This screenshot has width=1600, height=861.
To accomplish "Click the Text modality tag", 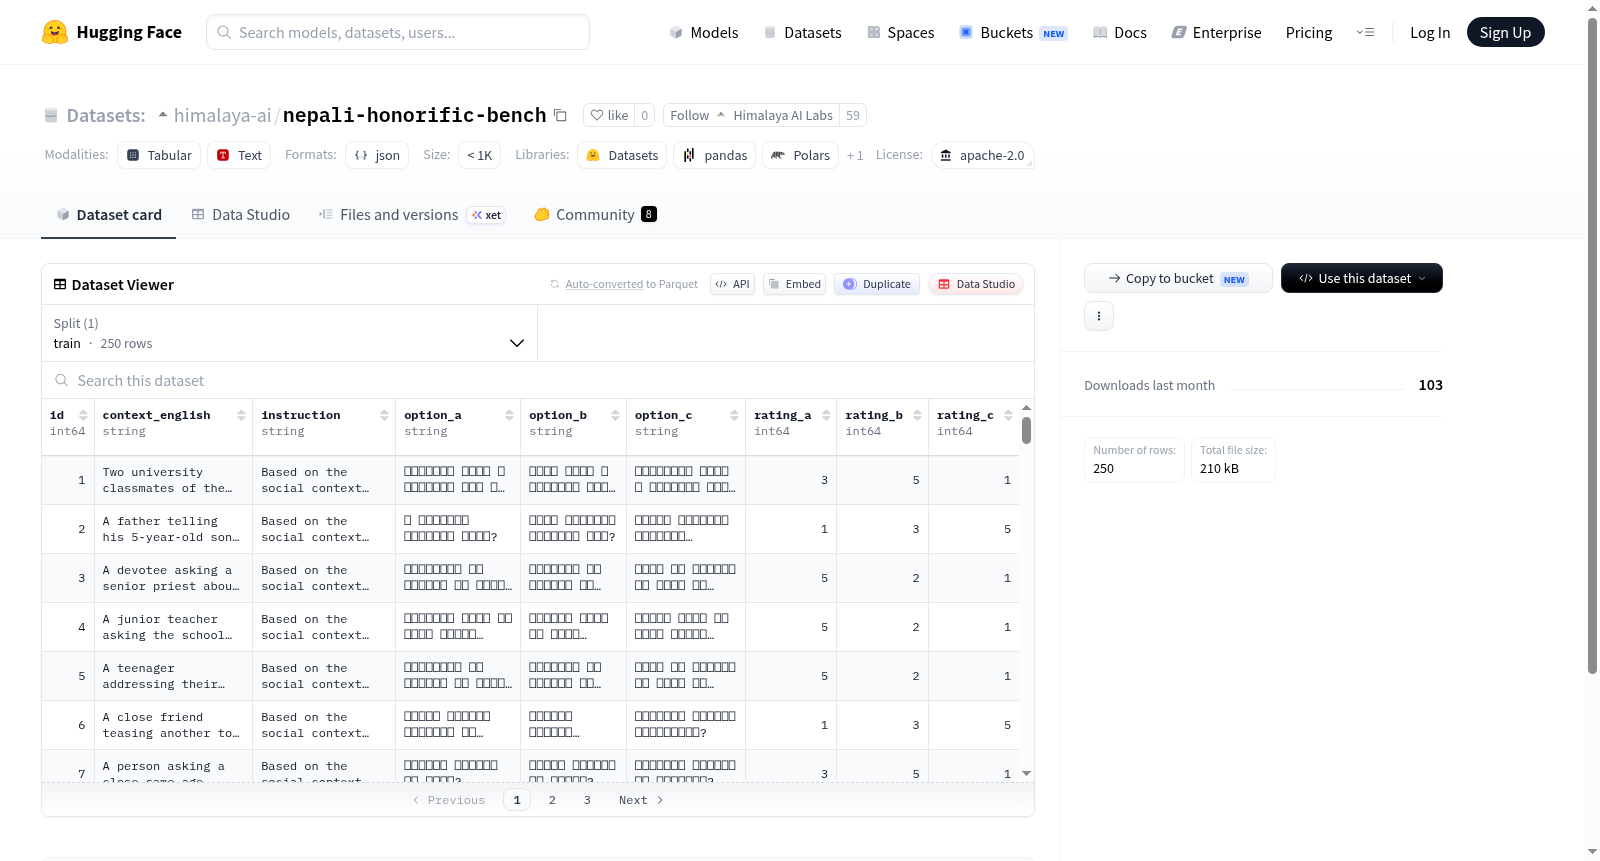I will pos(239,155).
